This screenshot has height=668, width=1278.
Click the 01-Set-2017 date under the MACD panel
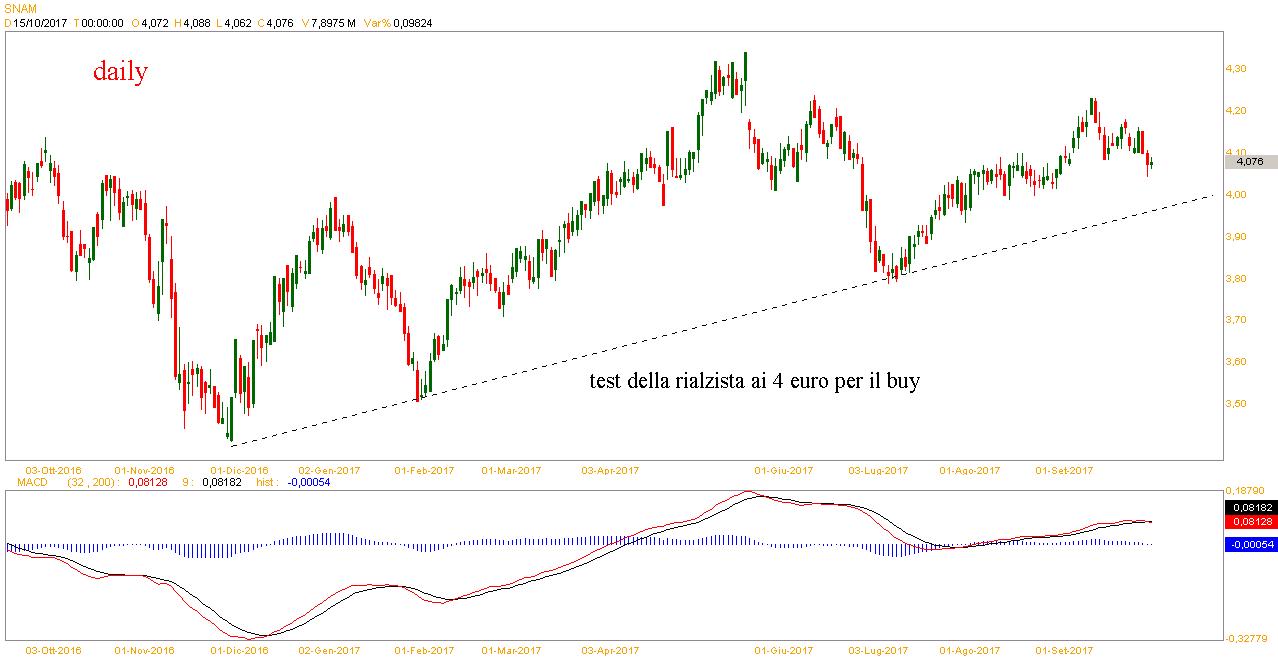point(1064,650)
